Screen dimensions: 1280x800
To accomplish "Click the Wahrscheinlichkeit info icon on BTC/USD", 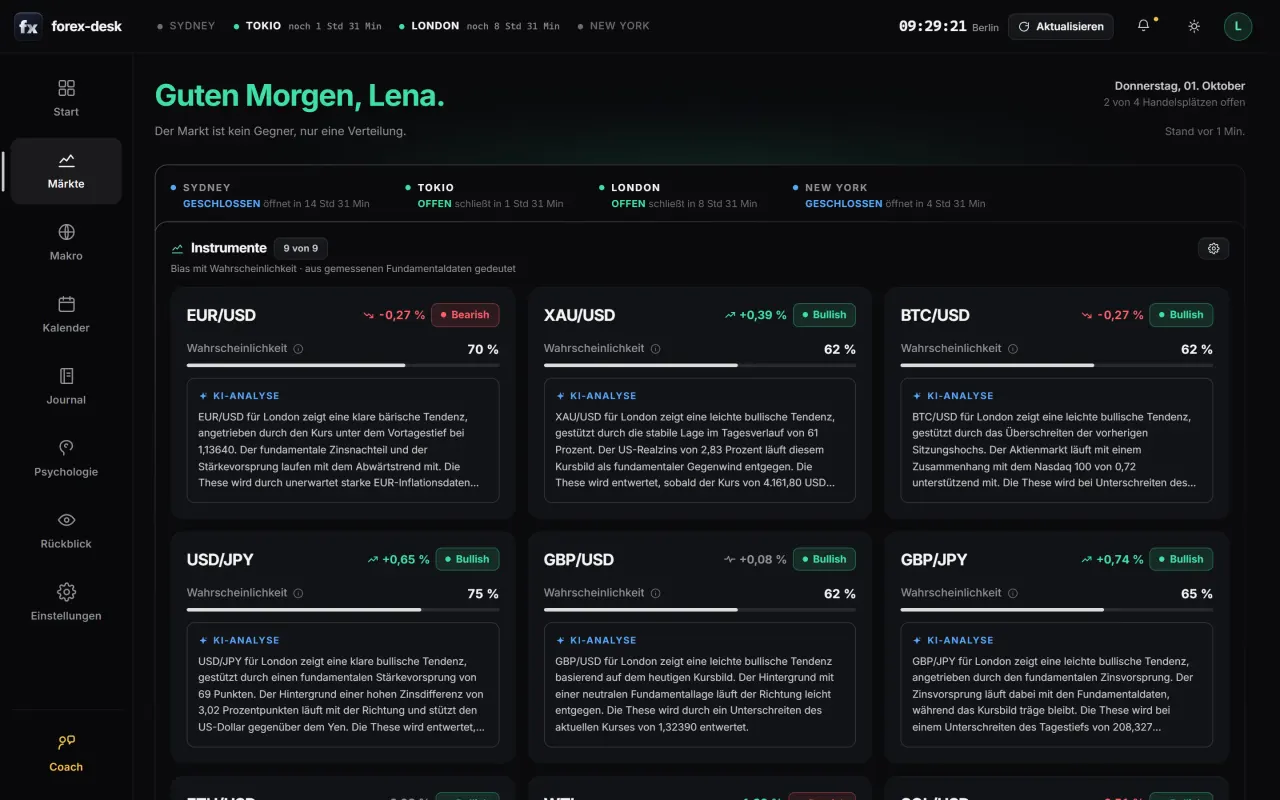I will (1013, 349).
